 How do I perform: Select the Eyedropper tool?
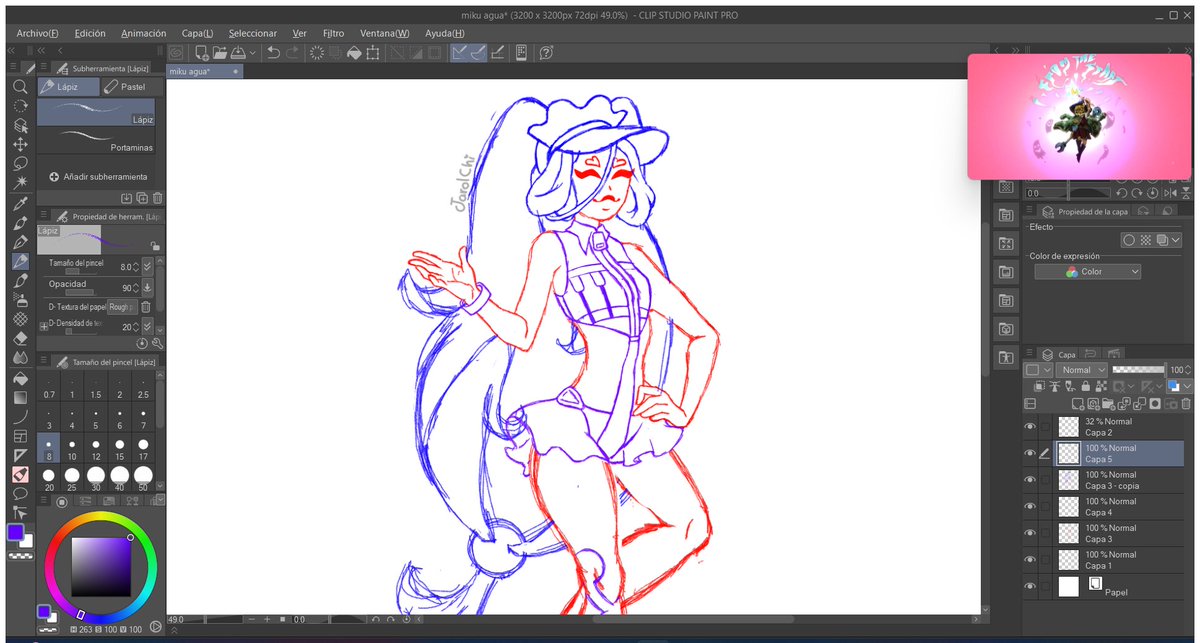pos(19,203)
